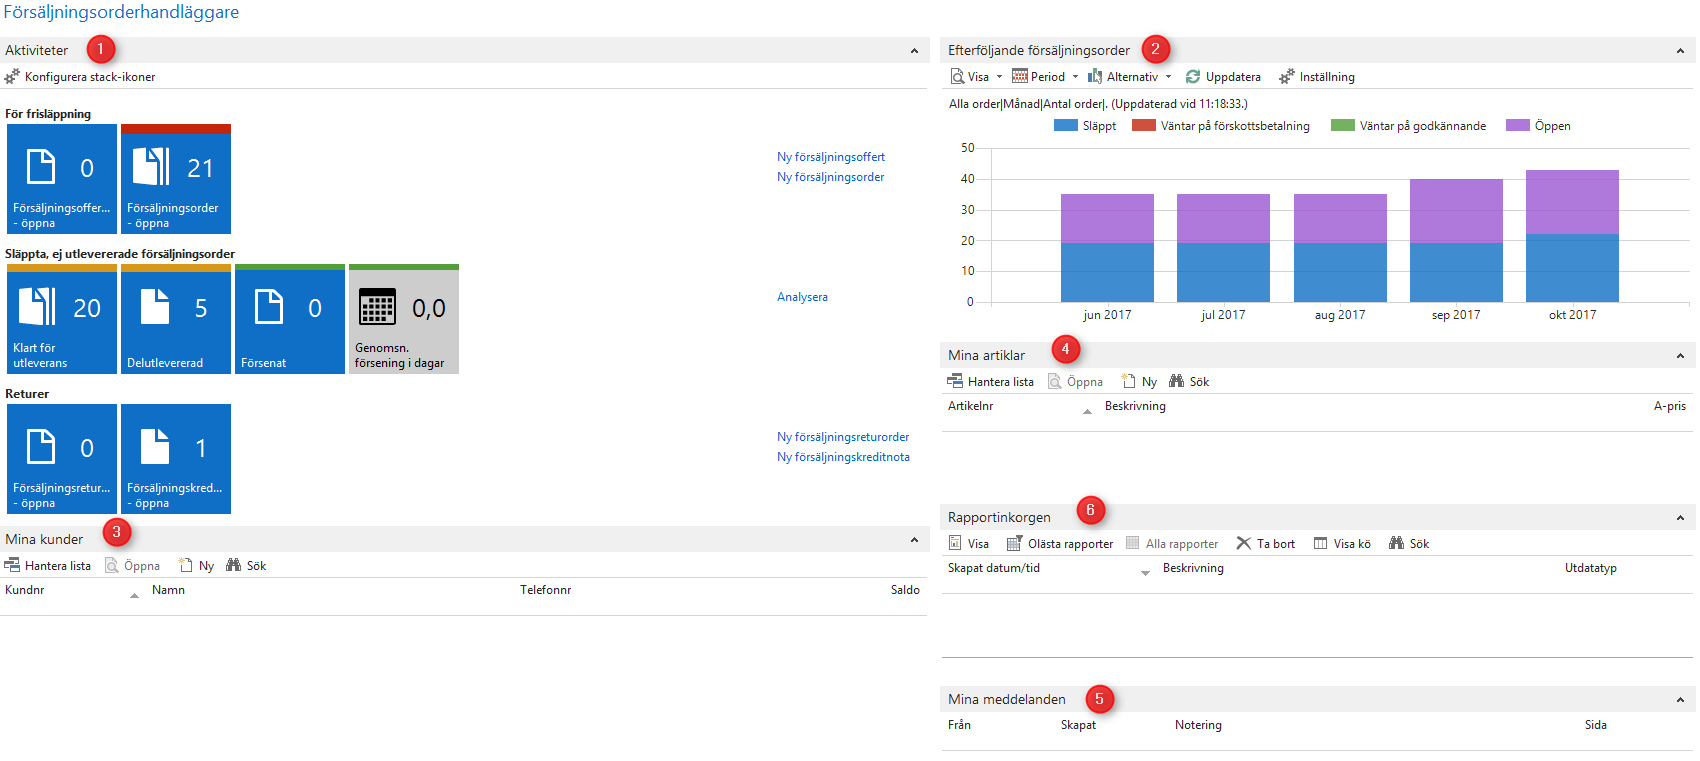Click the Analysera link
1700x761 pixels.
pos(802,297)
